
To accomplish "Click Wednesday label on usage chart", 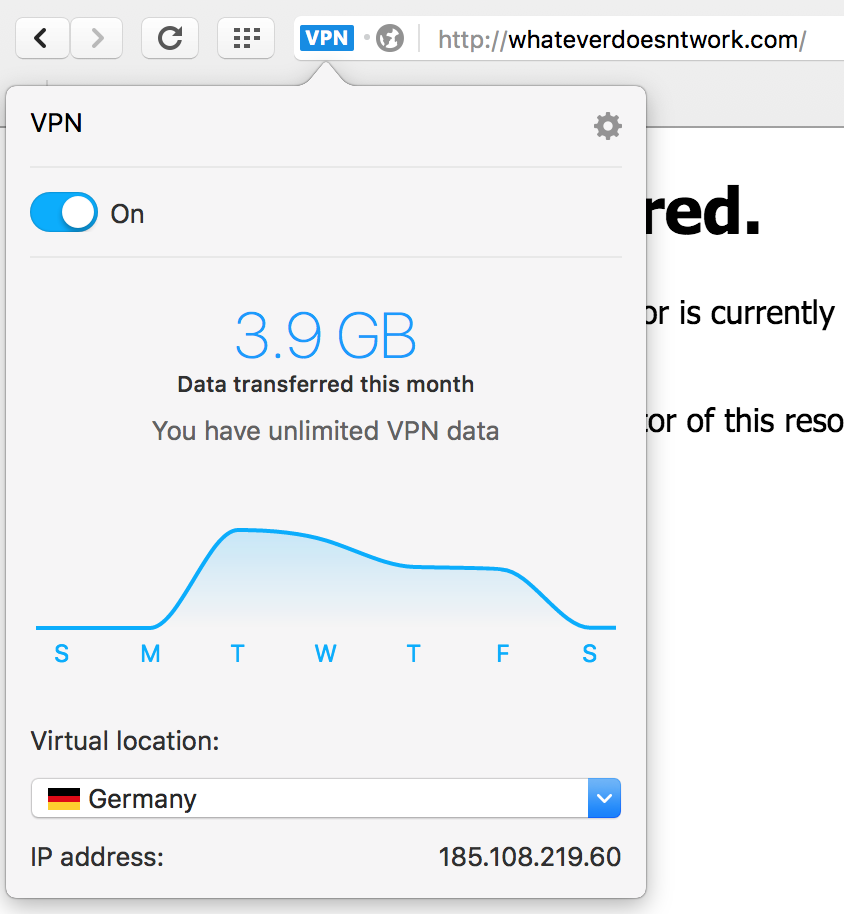I will (x=325, y=654).
